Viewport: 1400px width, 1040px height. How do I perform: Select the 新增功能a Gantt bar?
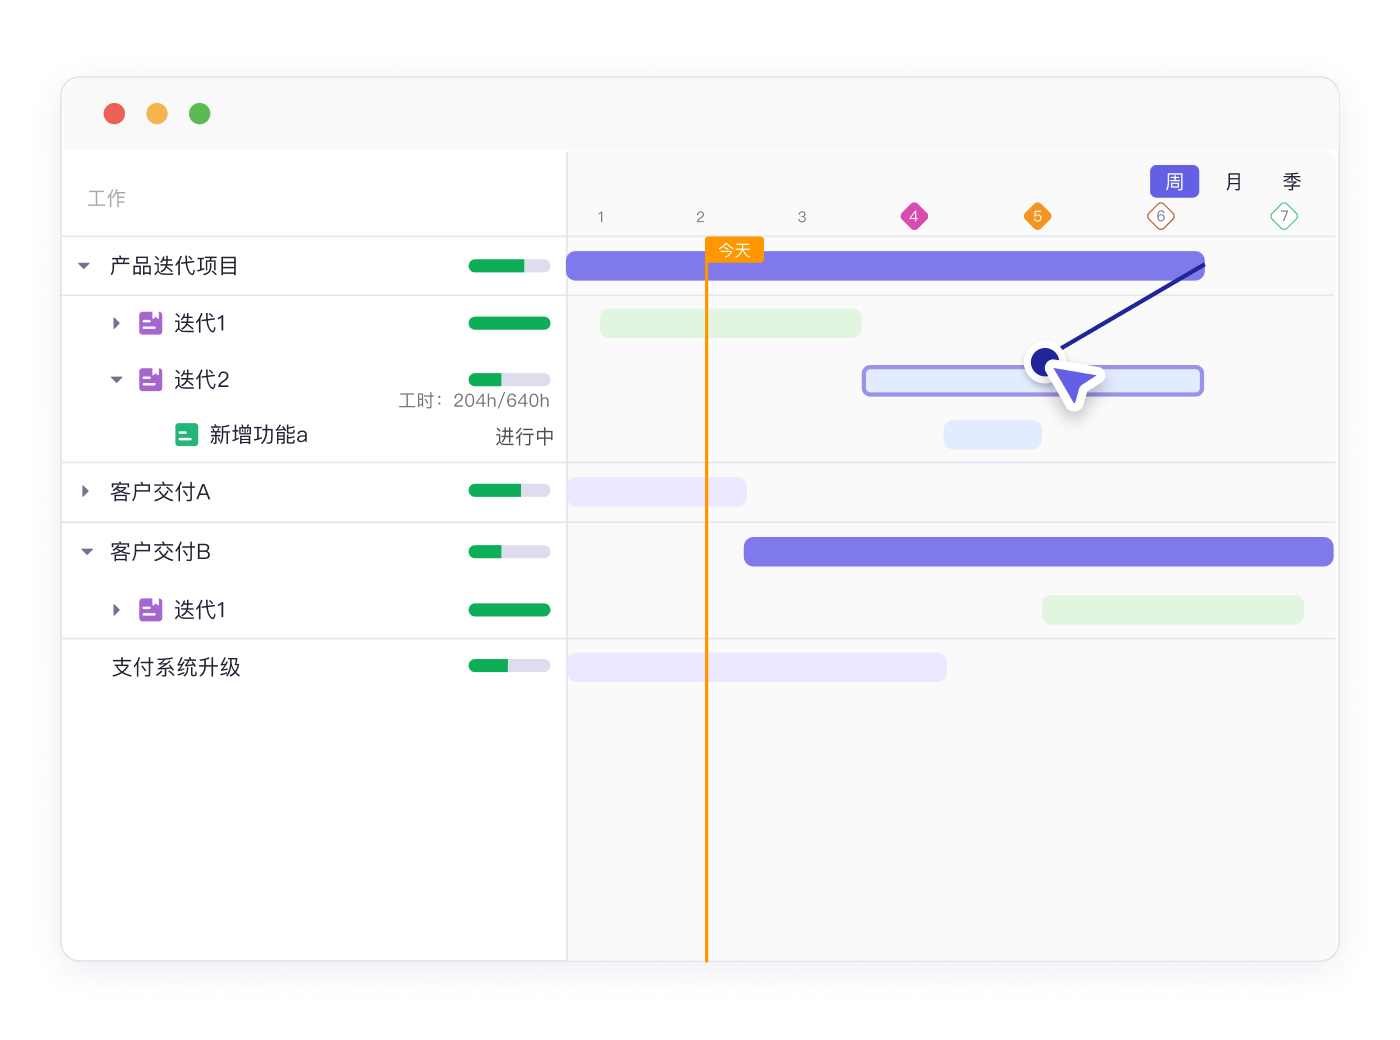993,435
